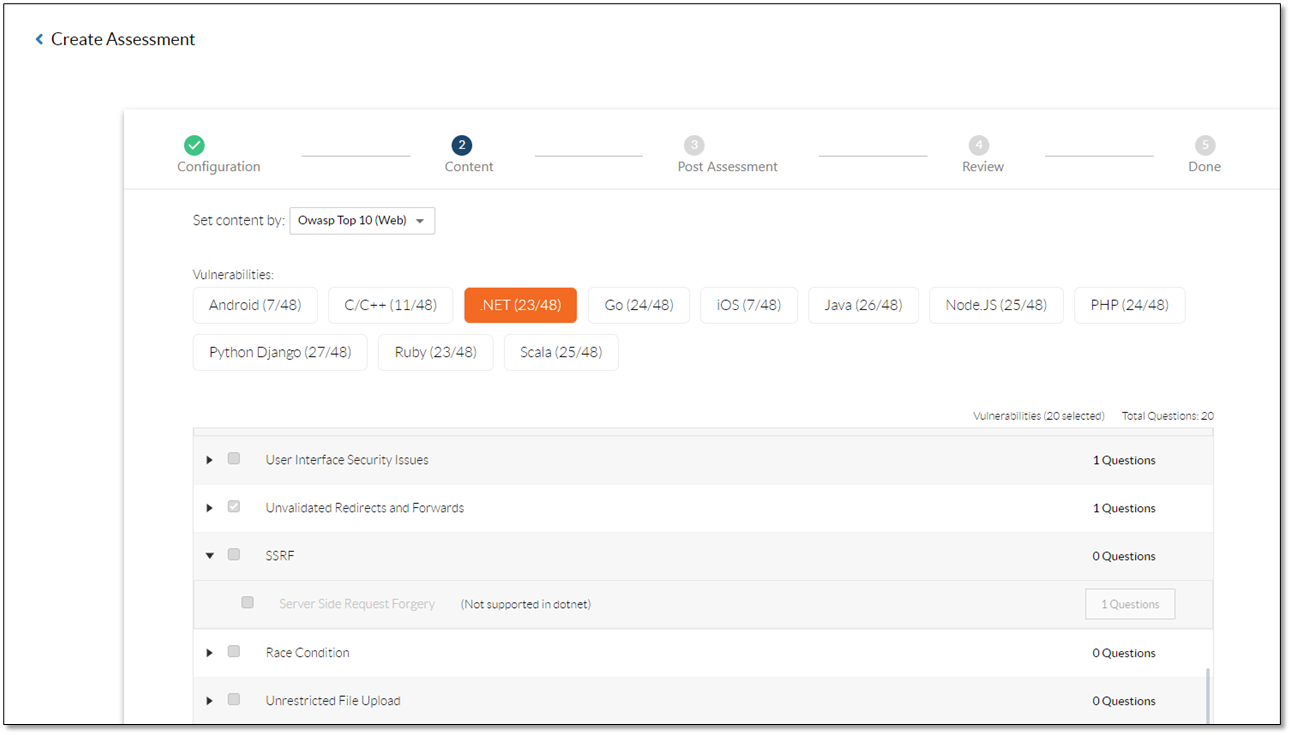
Task: Choose the .NET (23/48) language
Action: (520, 305)
